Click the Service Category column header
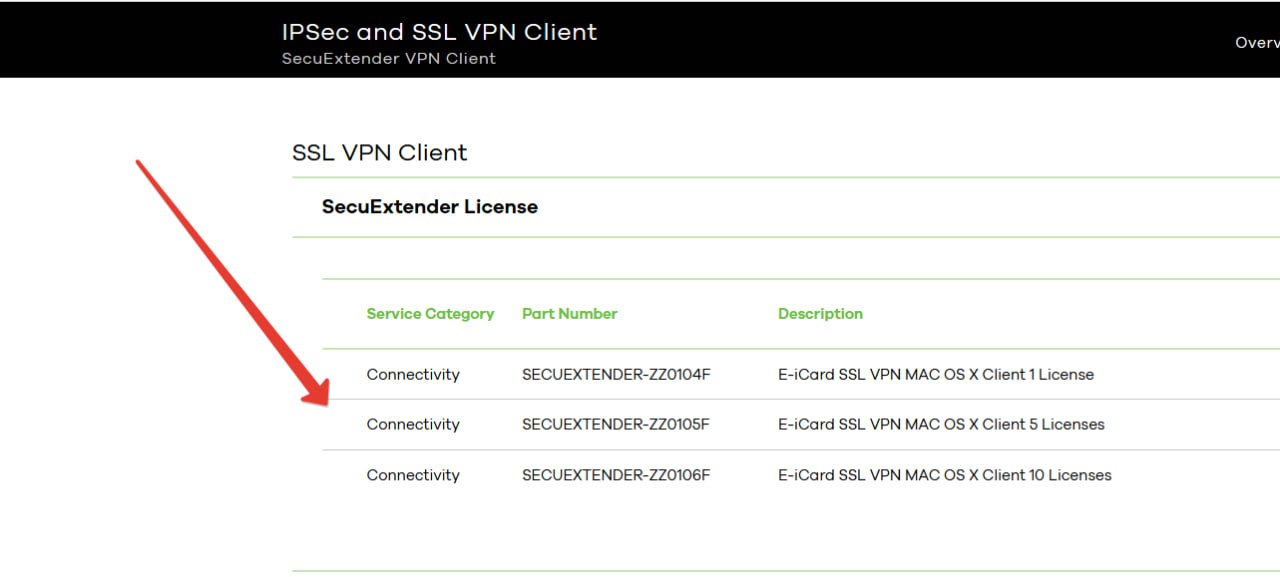Image resolution: width=1280 pixels, height=577 pixels. pyautogui.click(x=430, y=314)
